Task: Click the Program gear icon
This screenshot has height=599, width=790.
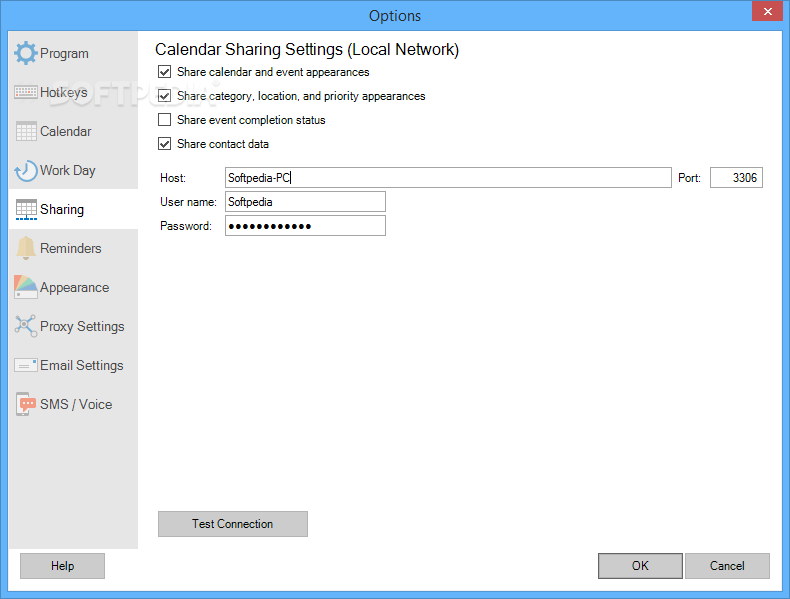Action: [26, 53]
